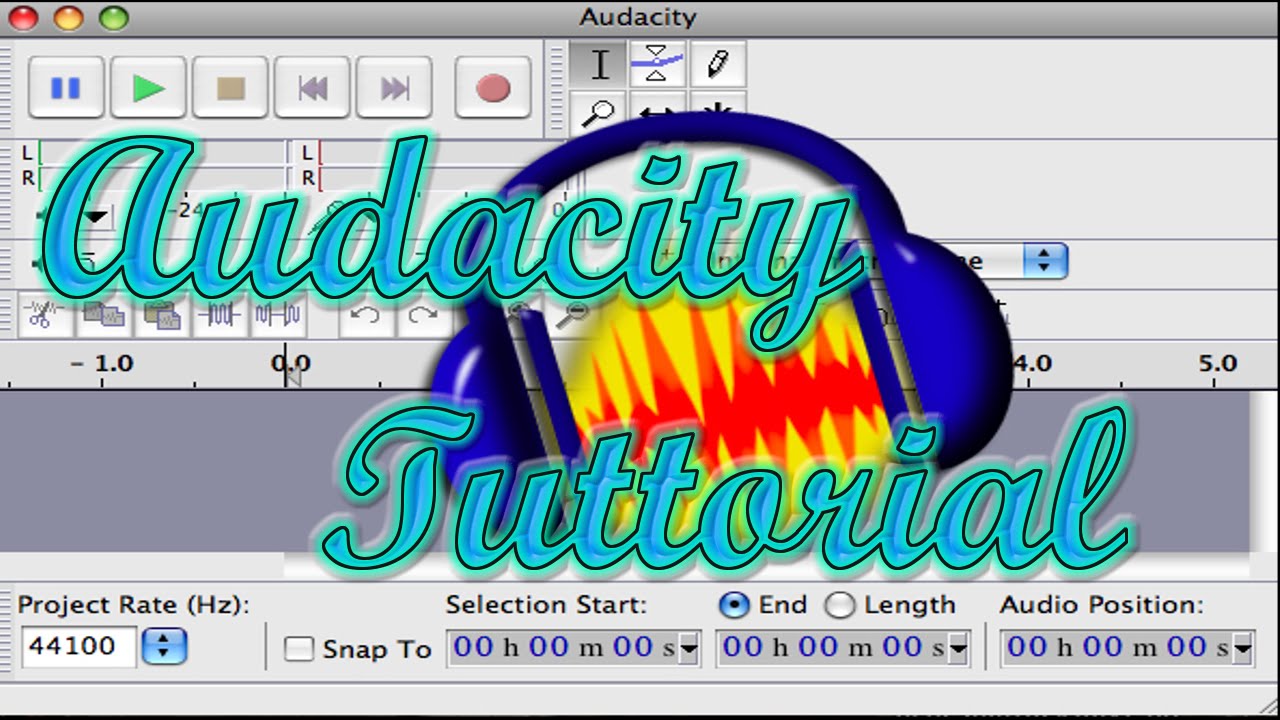Trim audio outside the selection
The height and width of the screenshot is (720, 1280).
219,316
